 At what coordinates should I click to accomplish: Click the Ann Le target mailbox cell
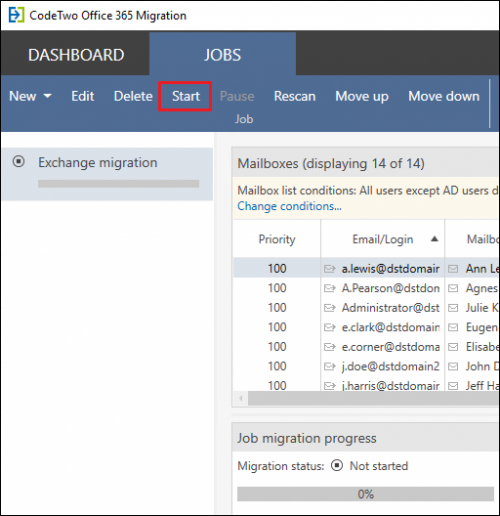[x=472, y=269]
